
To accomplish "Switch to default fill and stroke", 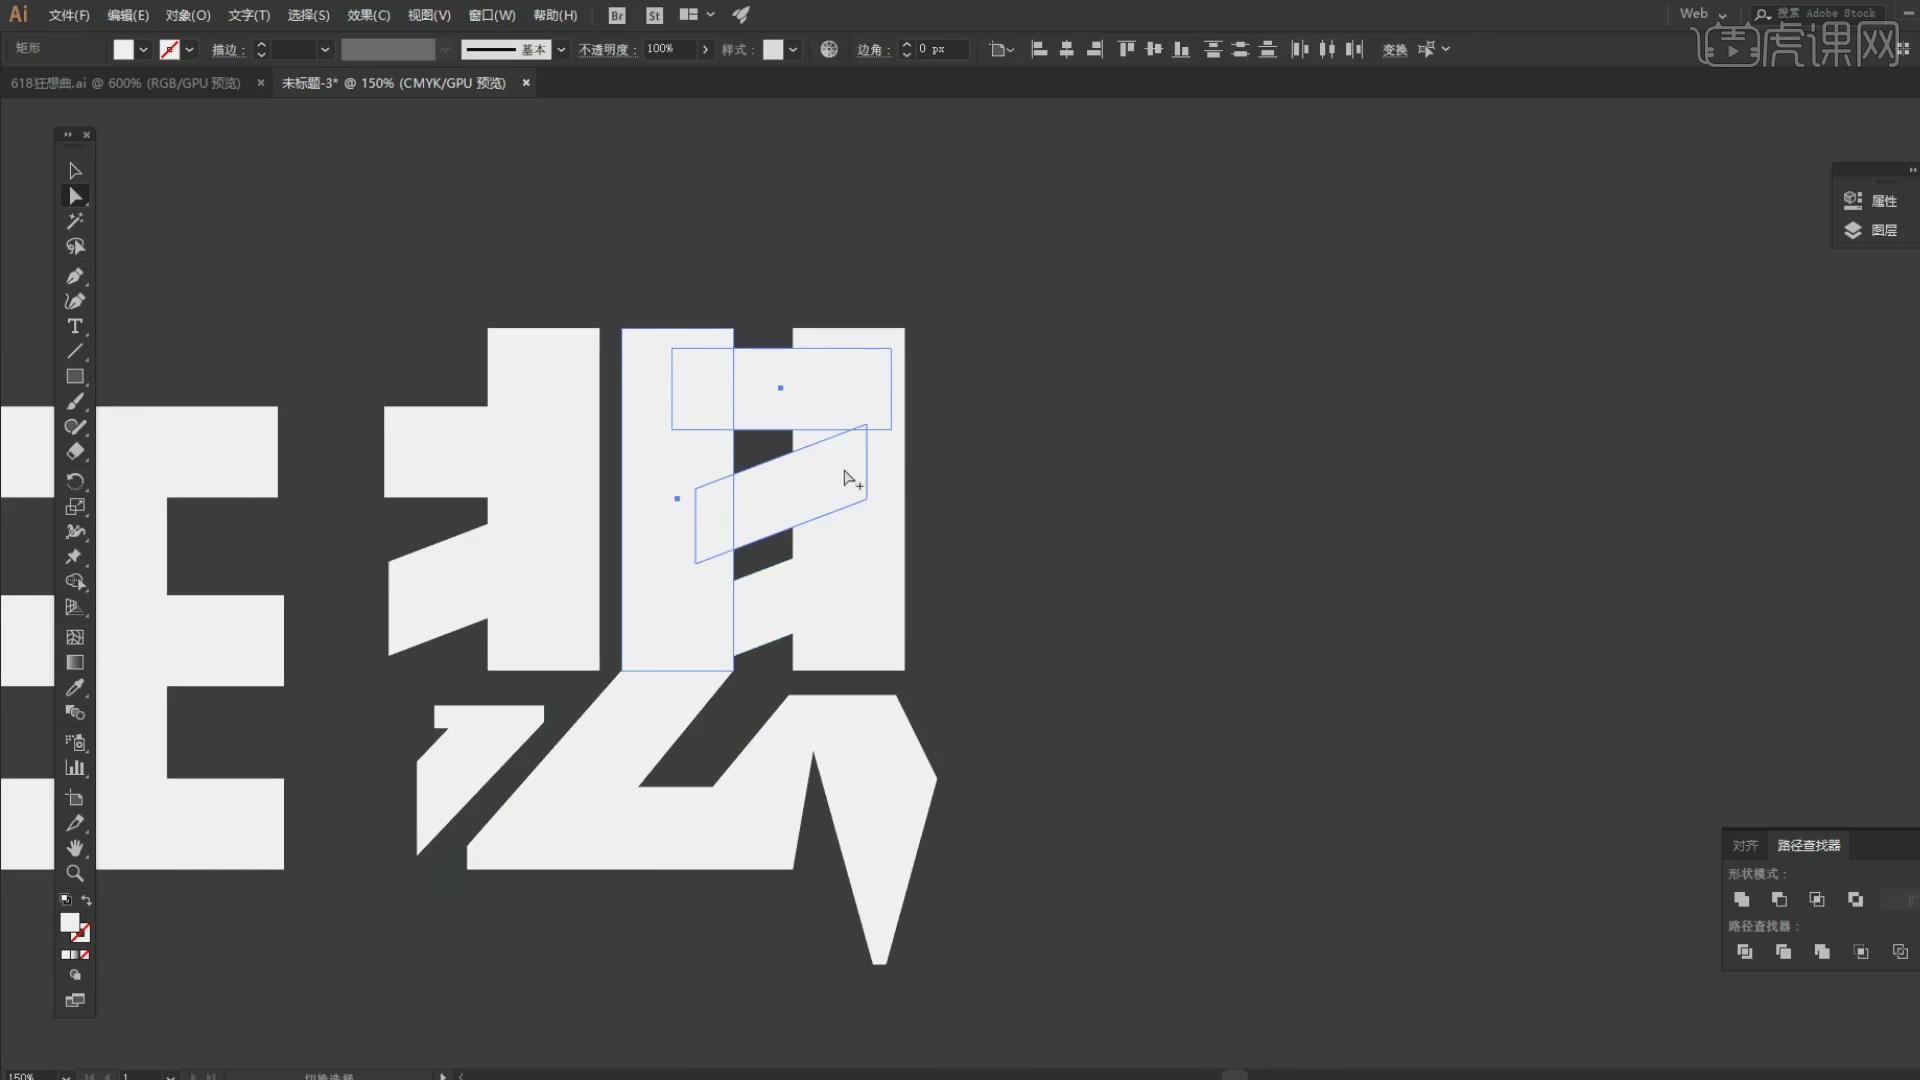I will pyautogui.click(x=65, y=900).
